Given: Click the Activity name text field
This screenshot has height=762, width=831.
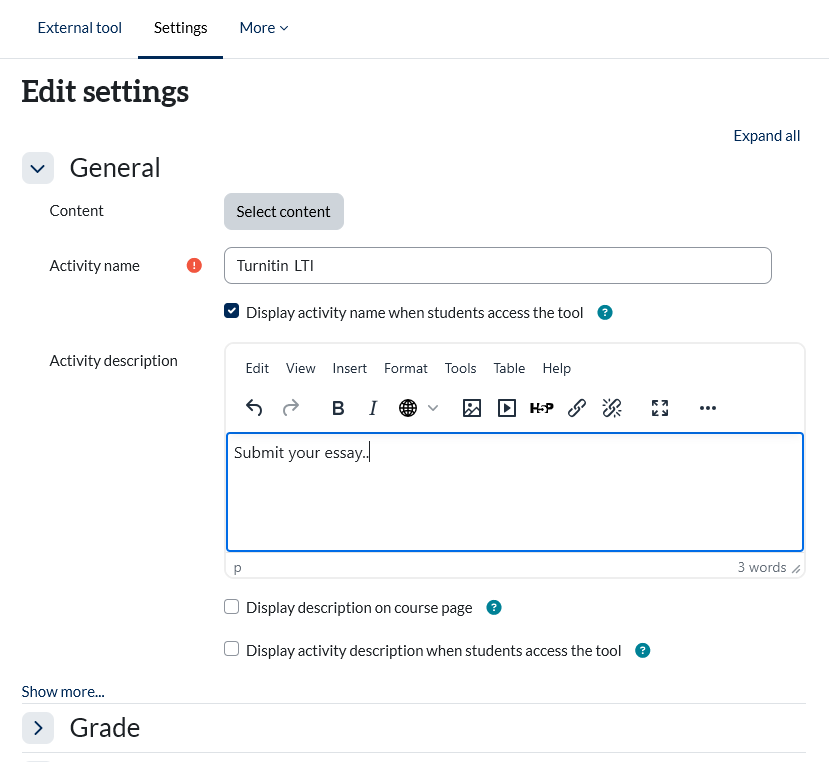Looking at the screenshot, I should [x=497, y=266].
